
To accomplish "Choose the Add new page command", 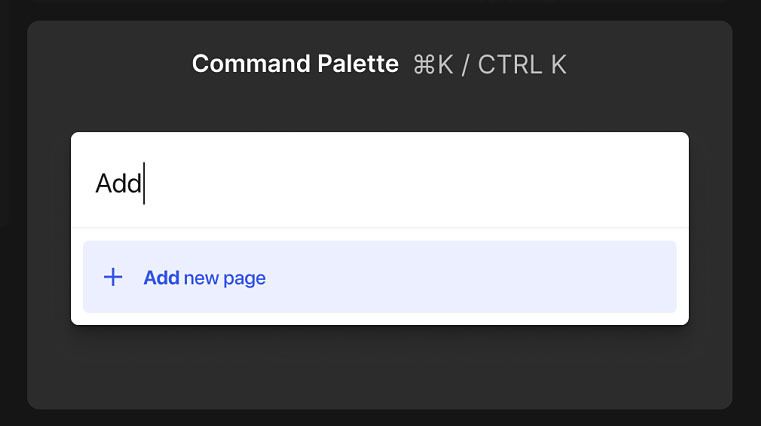I will [x=380, y=277].
